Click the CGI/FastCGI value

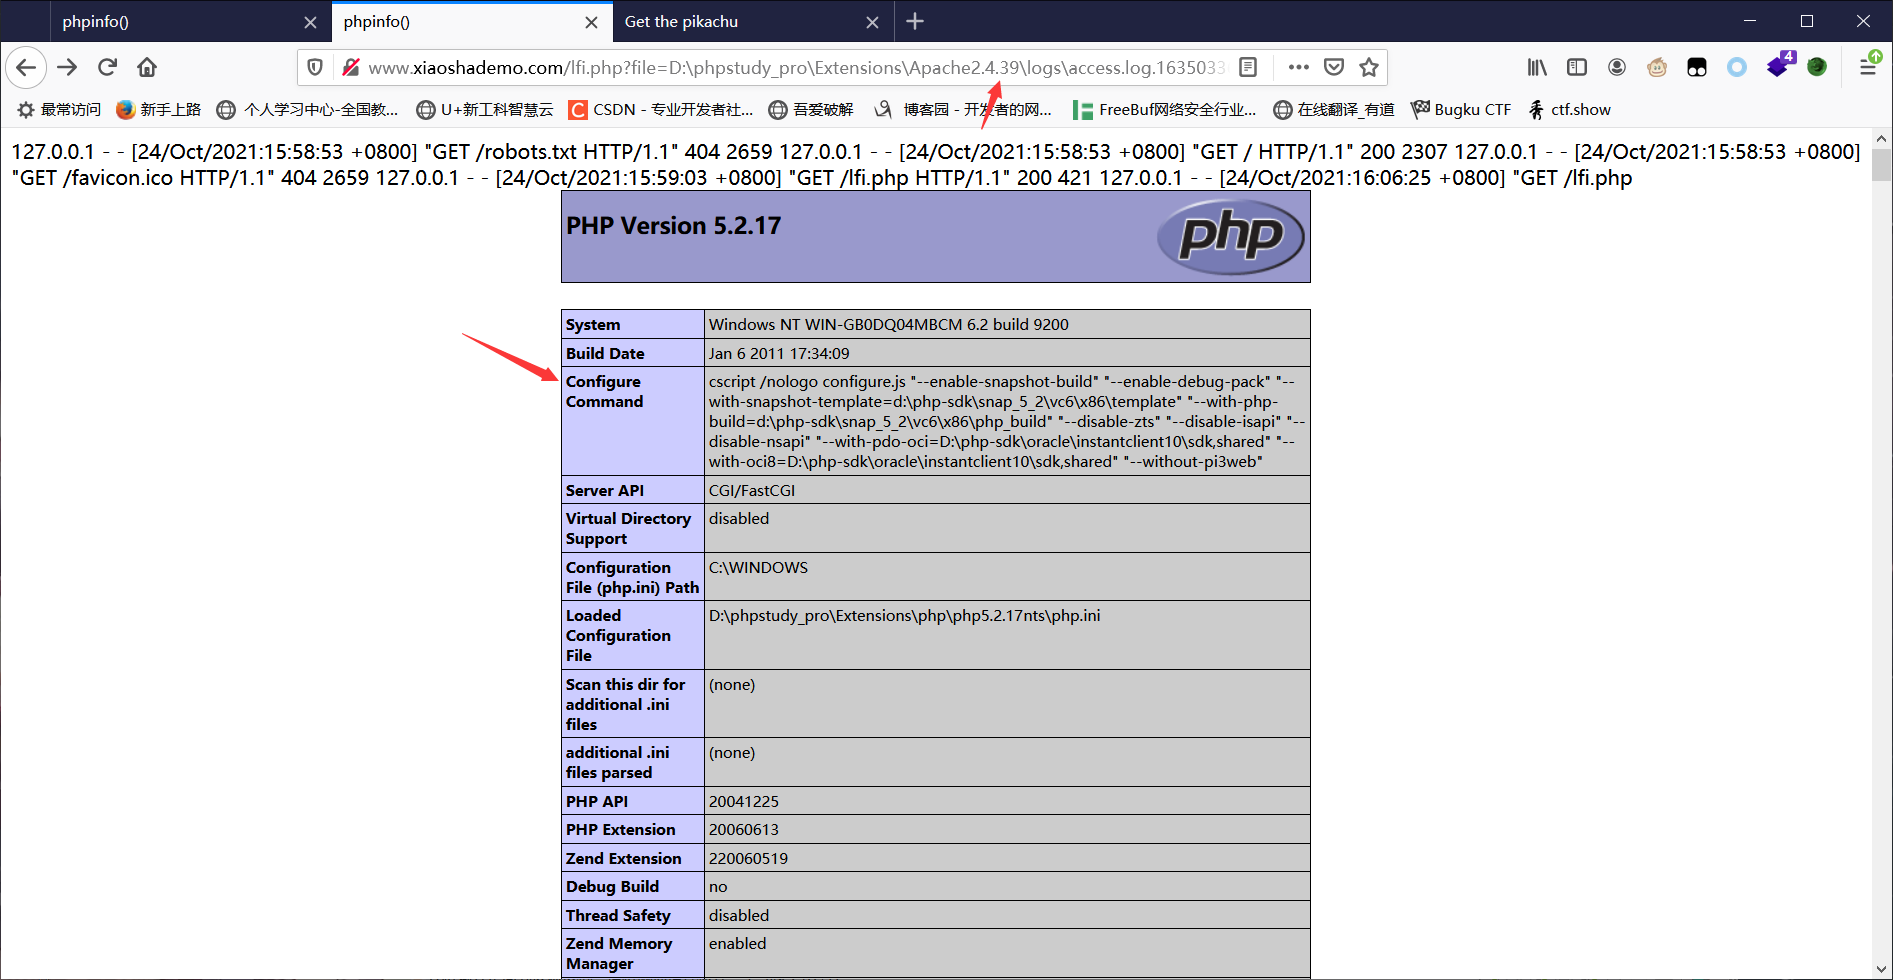[x=752, y=490]
